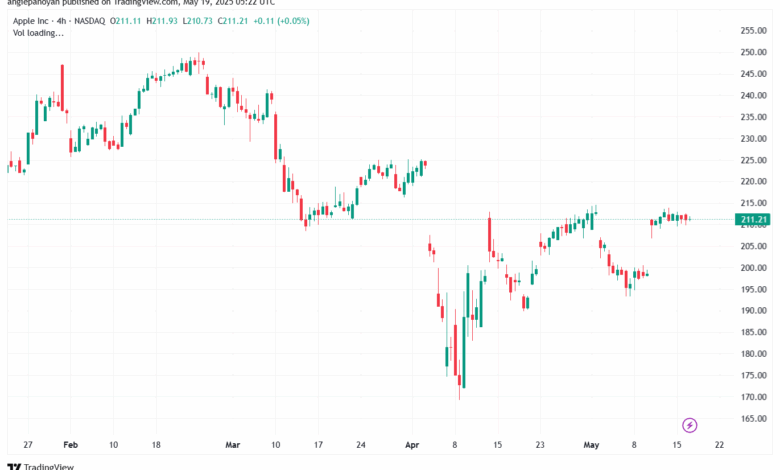Click the TradingView wordmark text
Image resolution: width=780 pixels, height=470 pixels.
(x=49, y=467)
